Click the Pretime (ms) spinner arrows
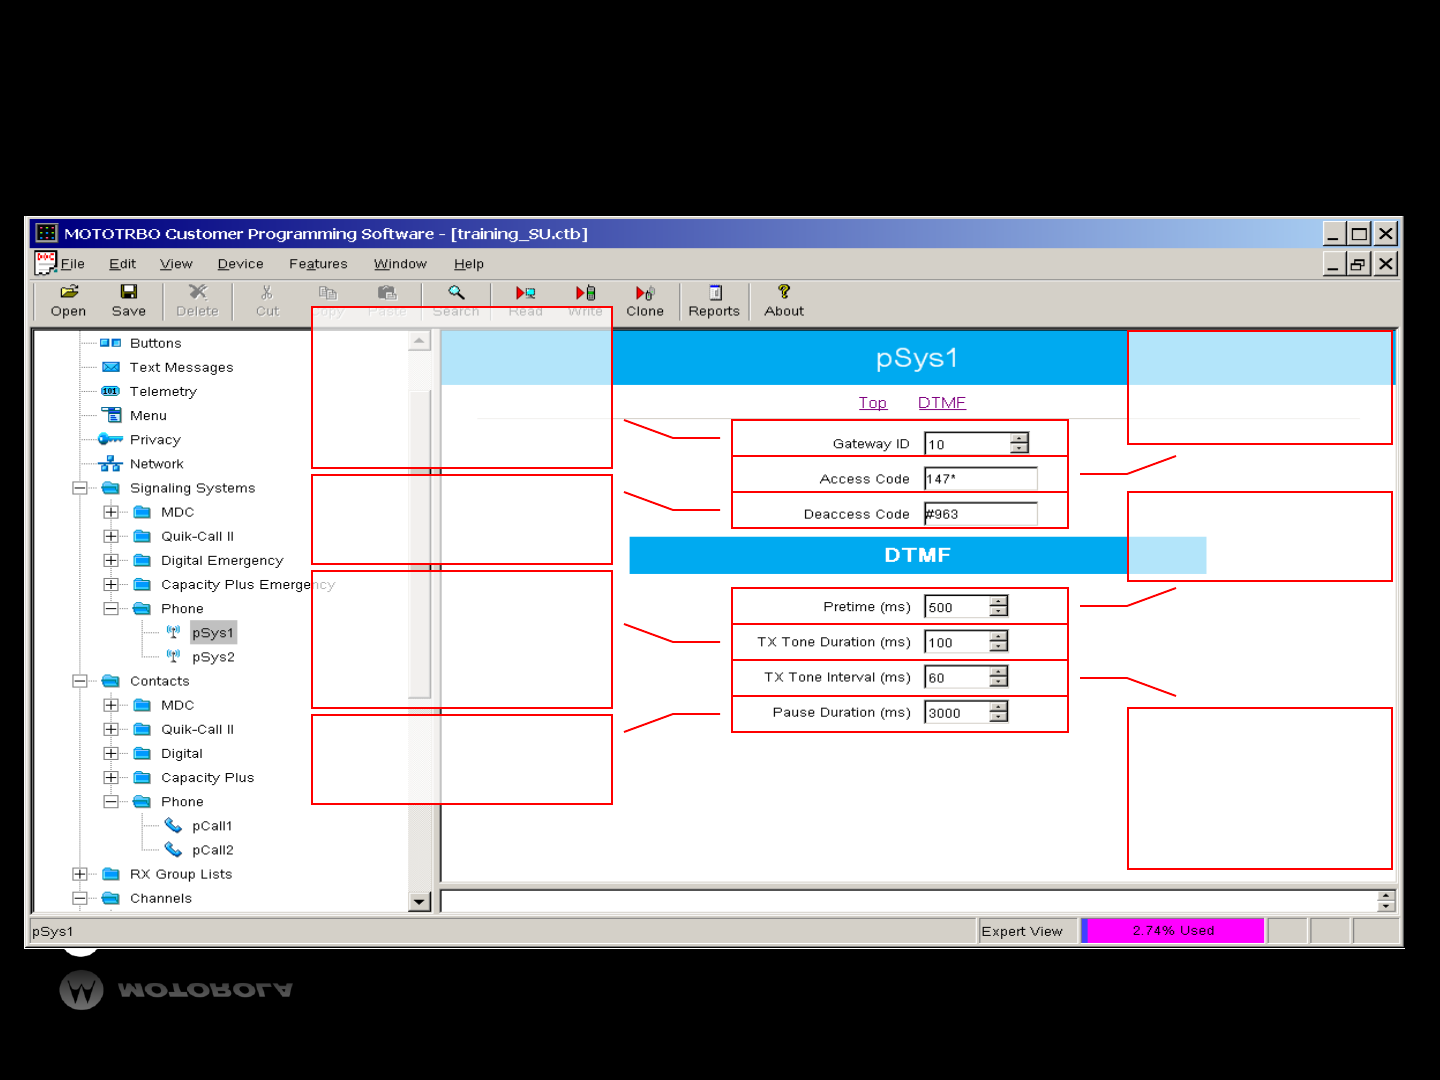This screenshot has height=1080, width=1440. tap(999, 606)
